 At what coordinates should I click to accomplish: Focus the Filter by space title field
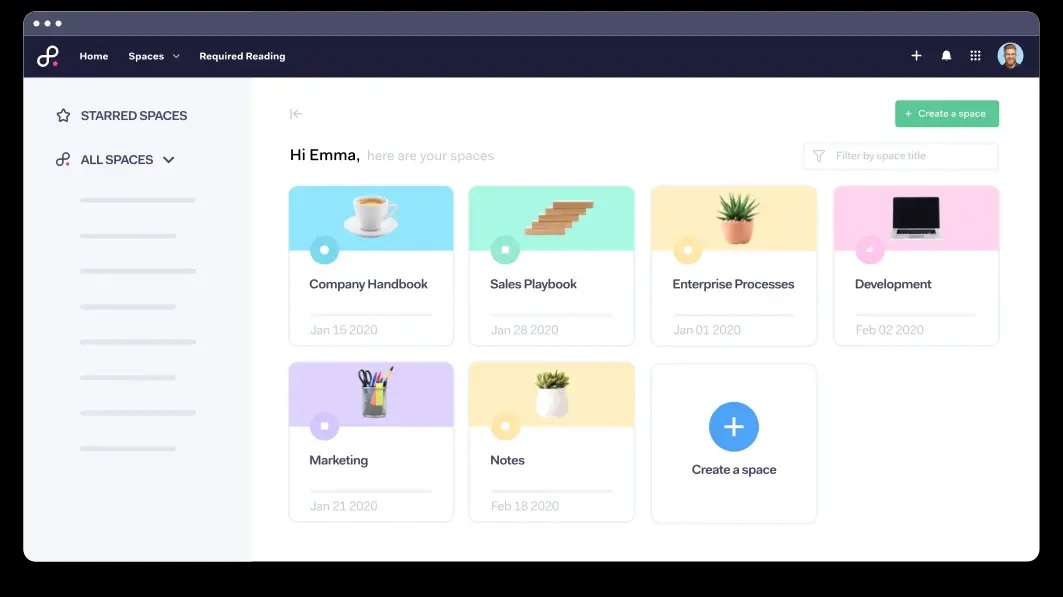(x=900, y=156)
